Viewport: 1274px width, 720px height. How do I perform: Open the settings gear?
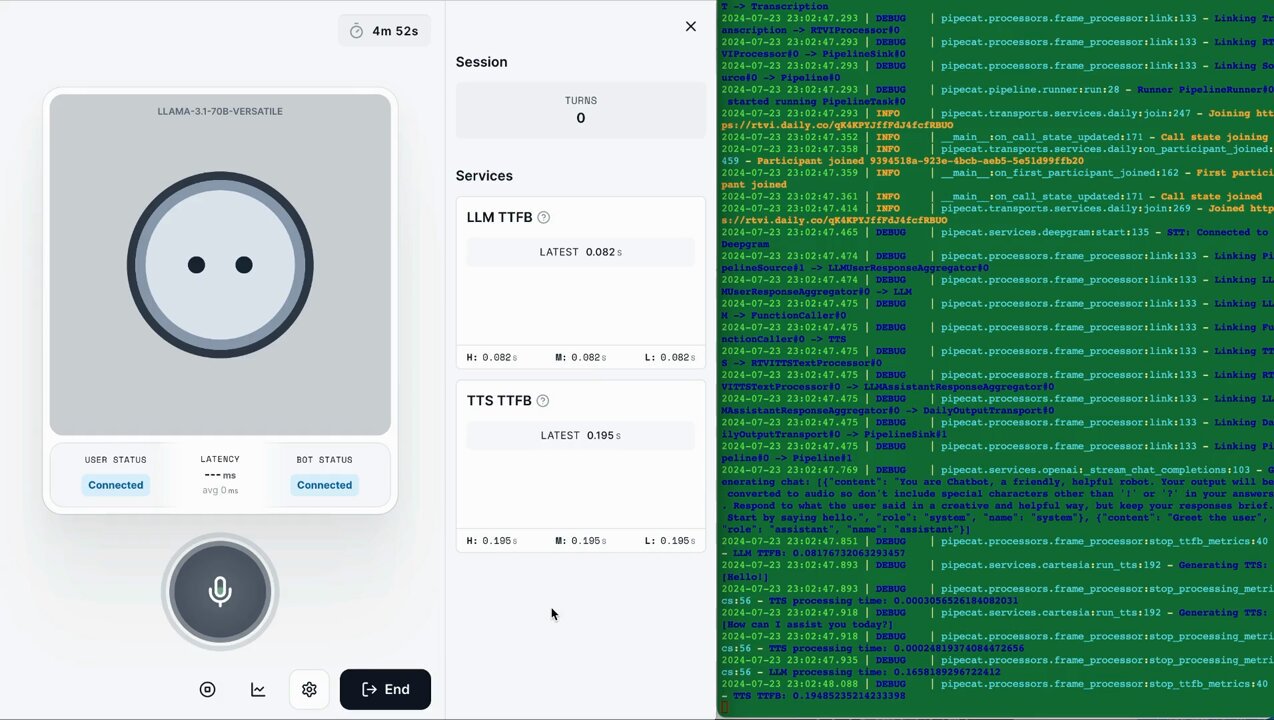pos(309,689)
